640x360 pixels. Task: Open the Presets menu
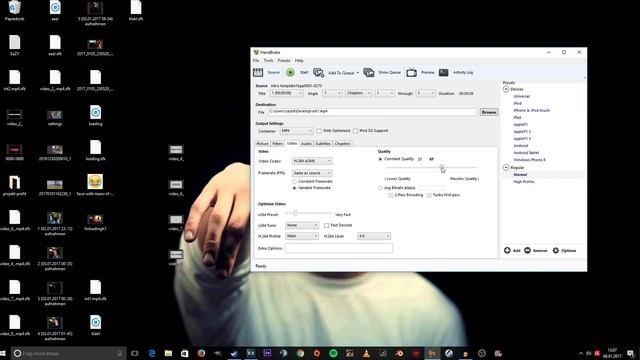(x=284, y=60)
